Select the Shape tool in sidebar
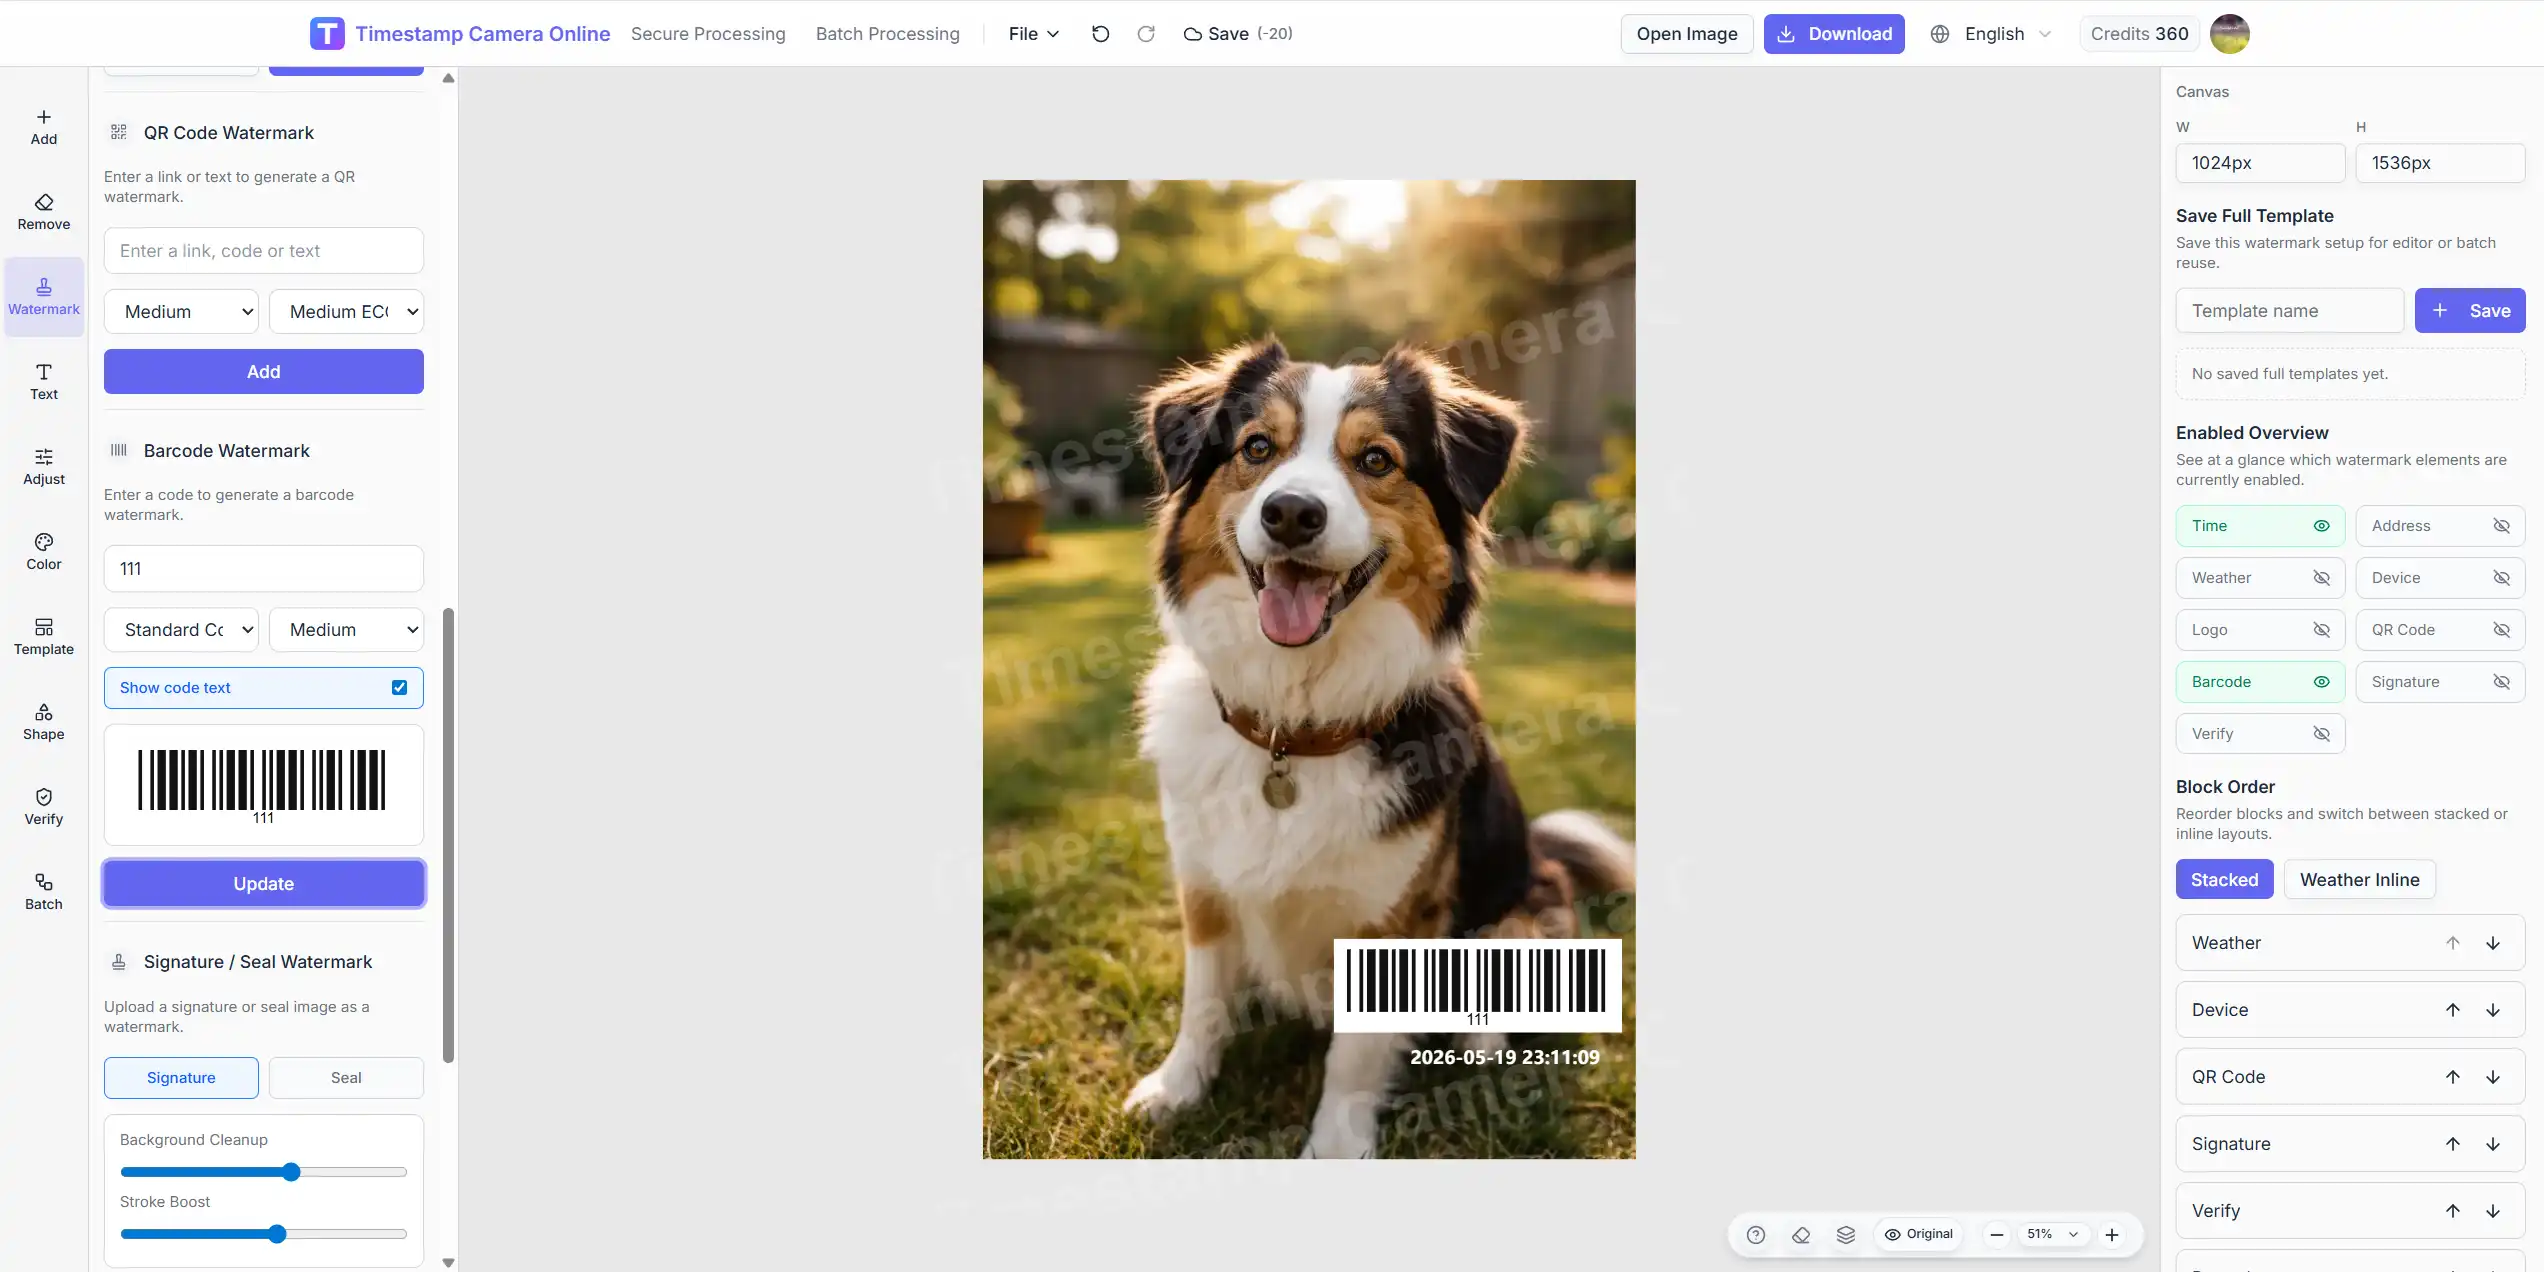 (x=44, y=722)
